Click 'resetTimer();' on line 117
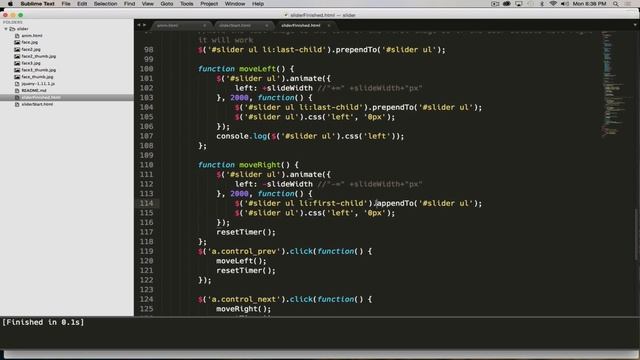This screenshot has width=640, height=360. tap(246, 232)
